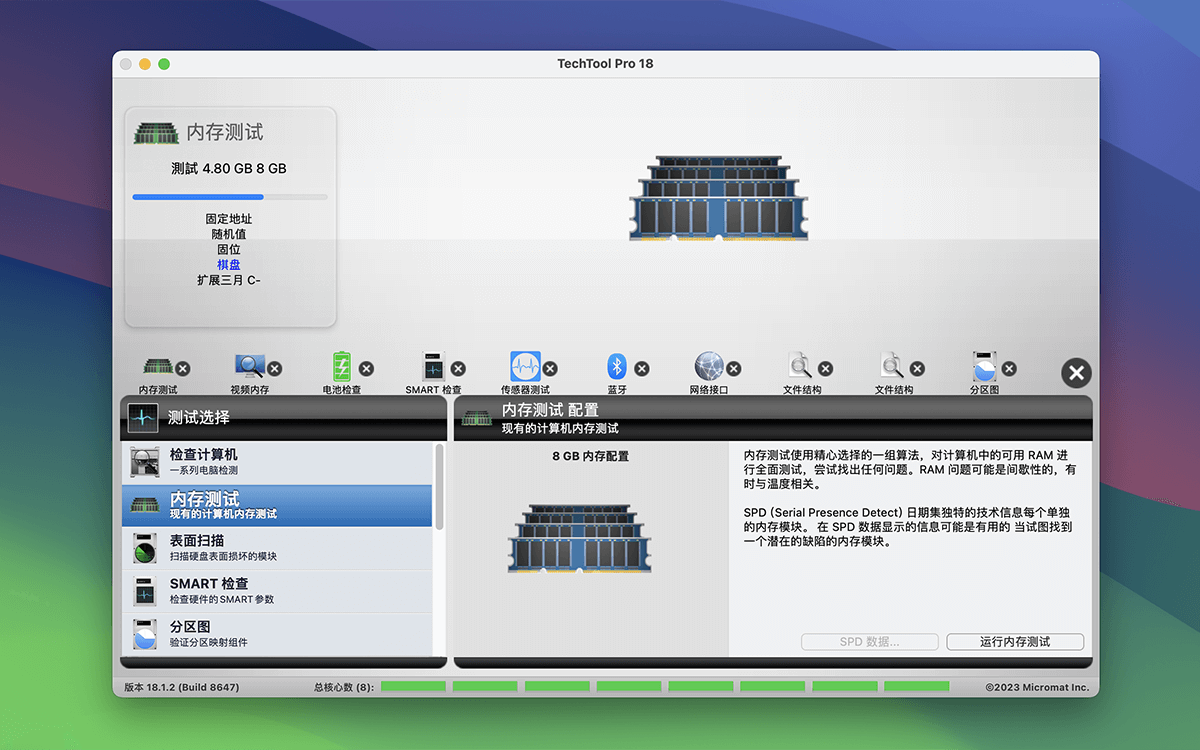The width and height of the screenshot is (1200, 750).
Task: Click the 现有的计算机内存测试 header subtitle
Action: 560,428
